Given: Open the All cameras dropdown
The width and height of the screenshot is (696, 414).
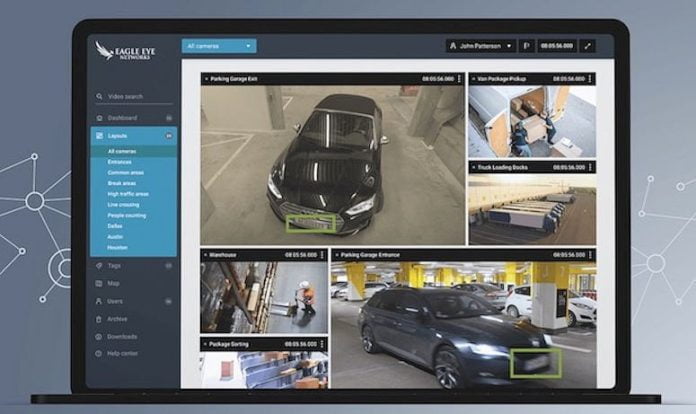Looking at the screenshot, I should (x=219, y=46).
